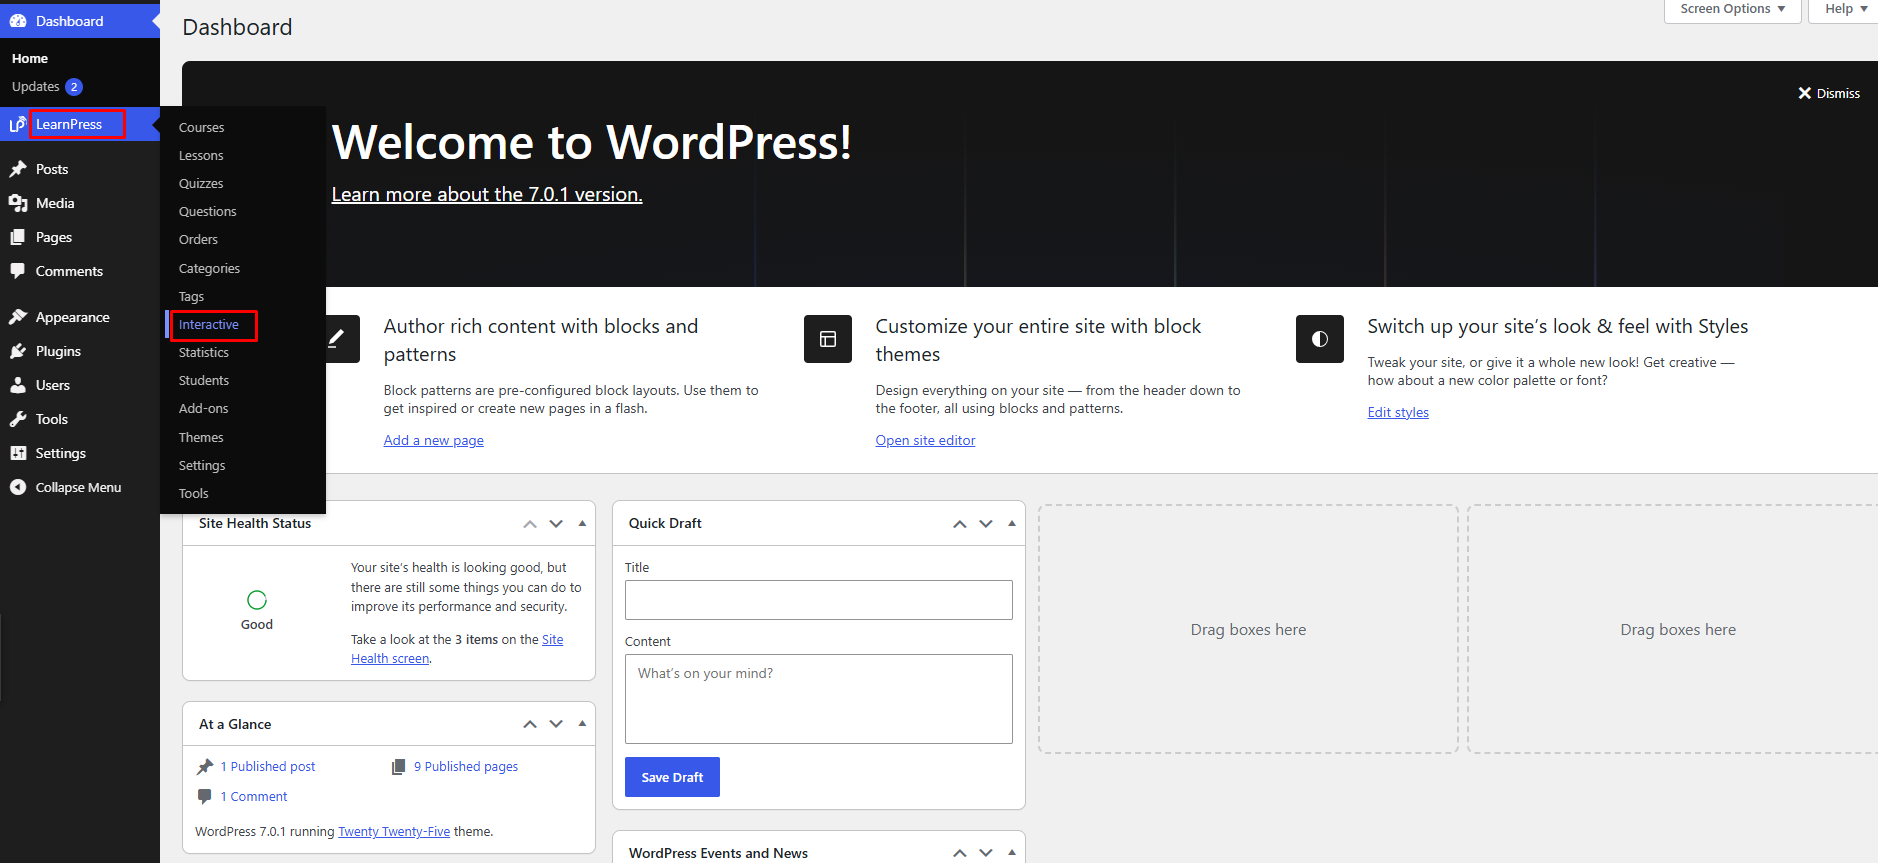Click the Updates count badge
The width and height of the screenshot is (1878, 863).
(74, 87)
